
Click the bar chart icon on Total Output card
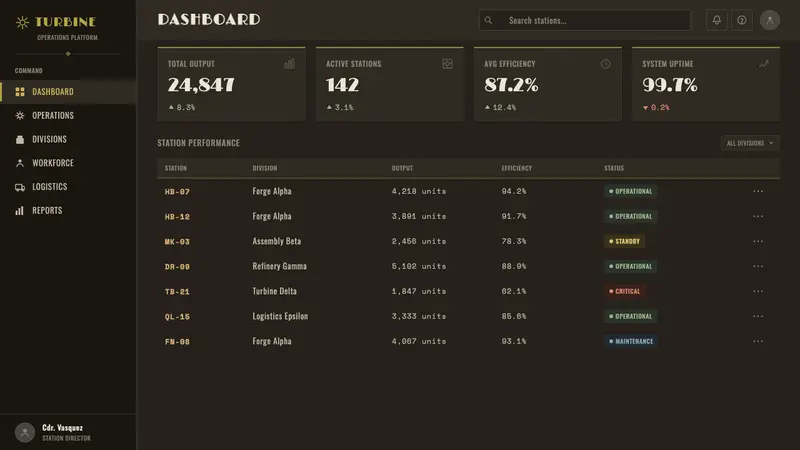[289, 64]
